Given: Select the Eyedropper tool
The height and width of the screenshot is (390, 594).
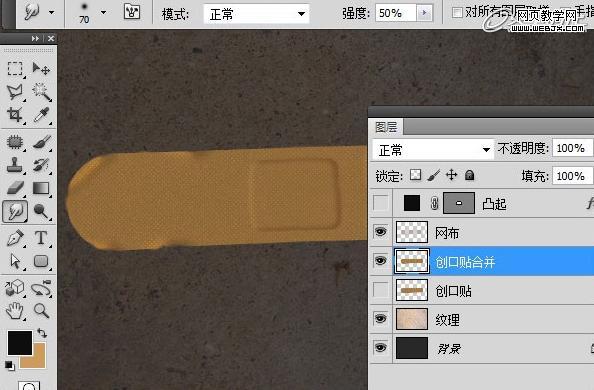Looking at the screenshot, I should 41,114.
